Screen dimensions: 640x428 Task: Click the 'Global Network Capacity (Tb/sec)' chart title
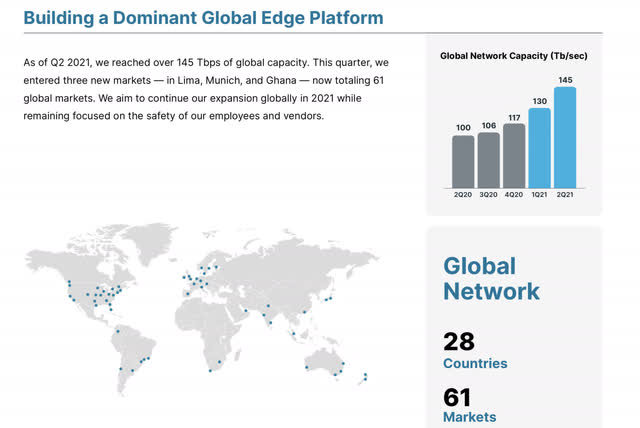[x=513, y=56]
